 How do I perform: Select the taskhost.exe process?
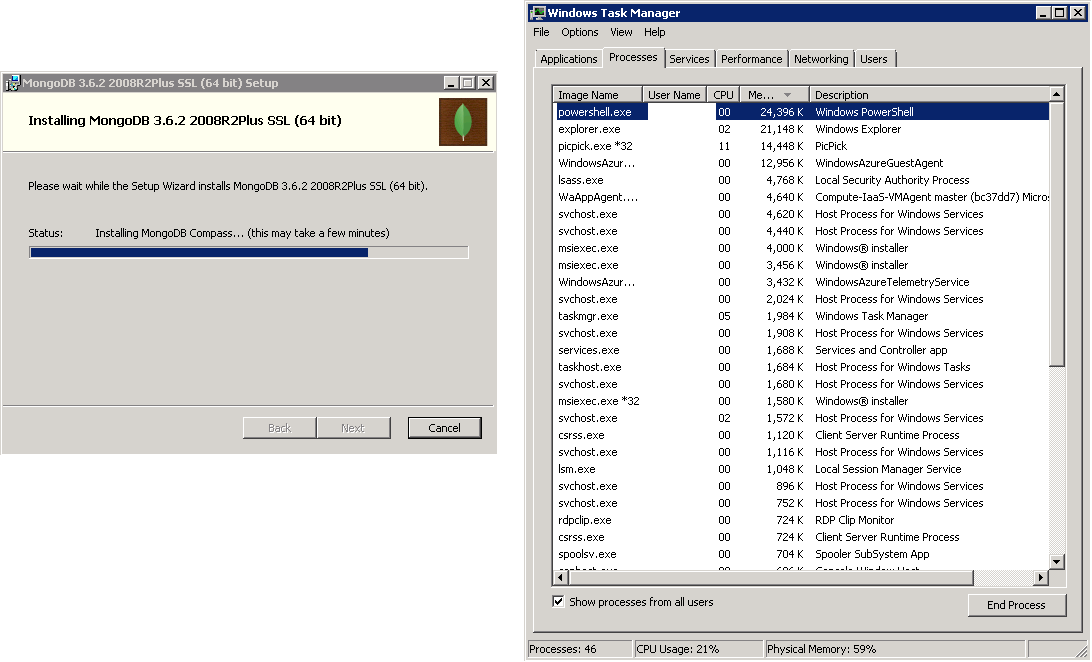click(x=590, y=368)
